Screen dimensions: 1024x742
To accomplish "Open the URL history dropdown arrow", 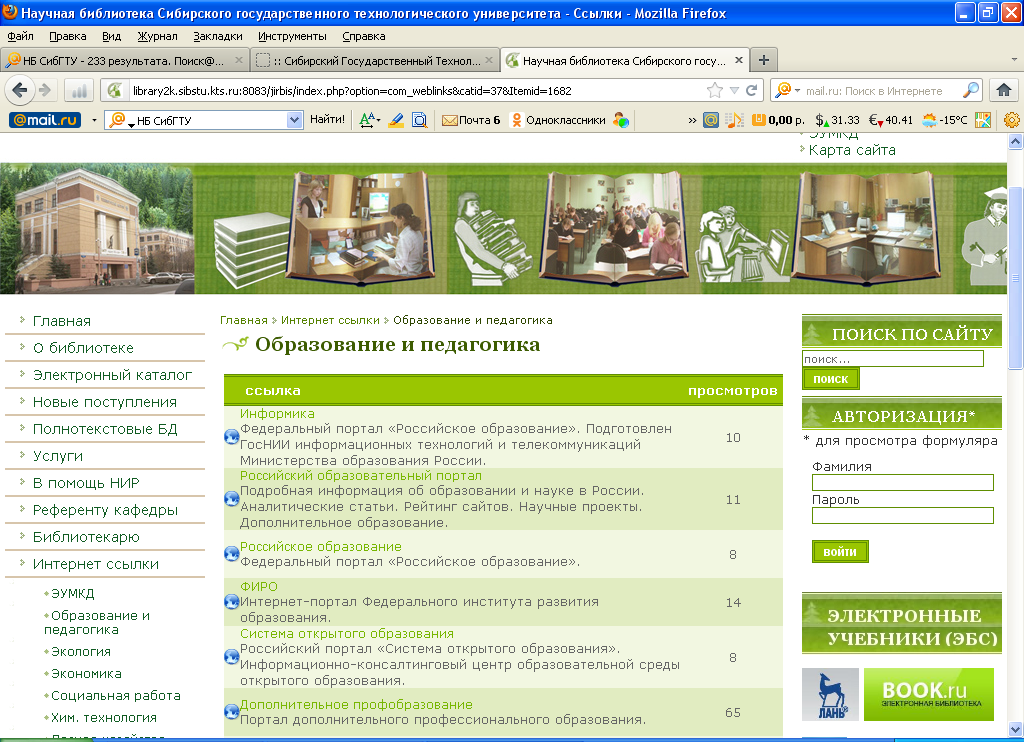I will click(x=734, y=90).
